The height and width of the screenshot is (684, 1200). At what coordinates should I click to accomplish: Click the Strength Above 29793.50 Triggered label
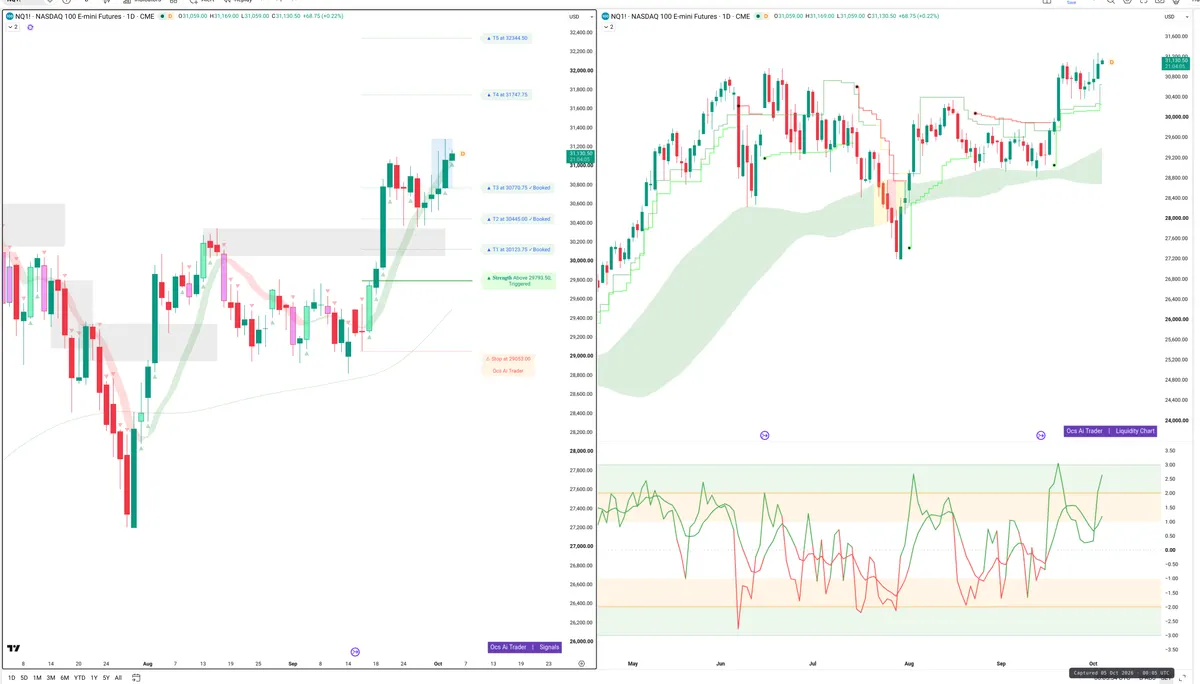(518, 281)
